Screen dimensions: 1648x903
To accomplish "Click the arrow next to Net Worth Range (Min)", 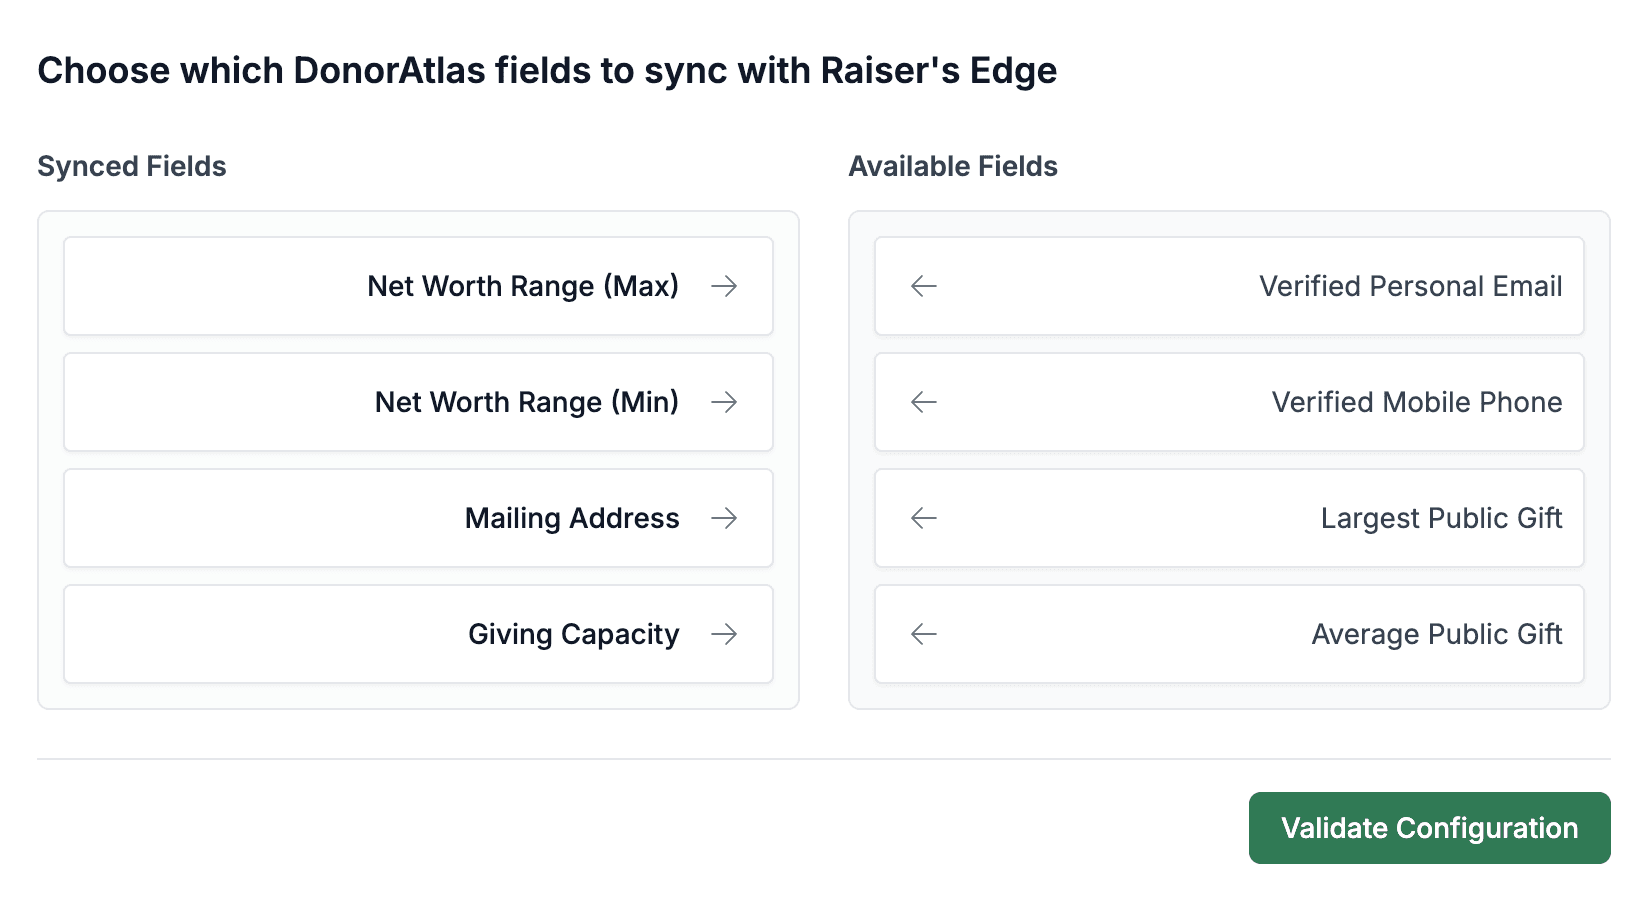I will pos(726,402).
